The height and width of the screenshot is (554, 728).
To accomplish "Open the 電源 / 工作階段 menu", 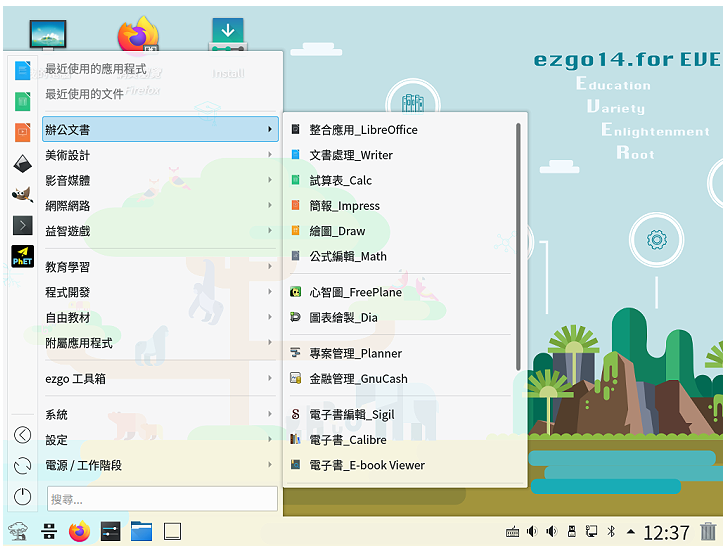I will 160,465.
